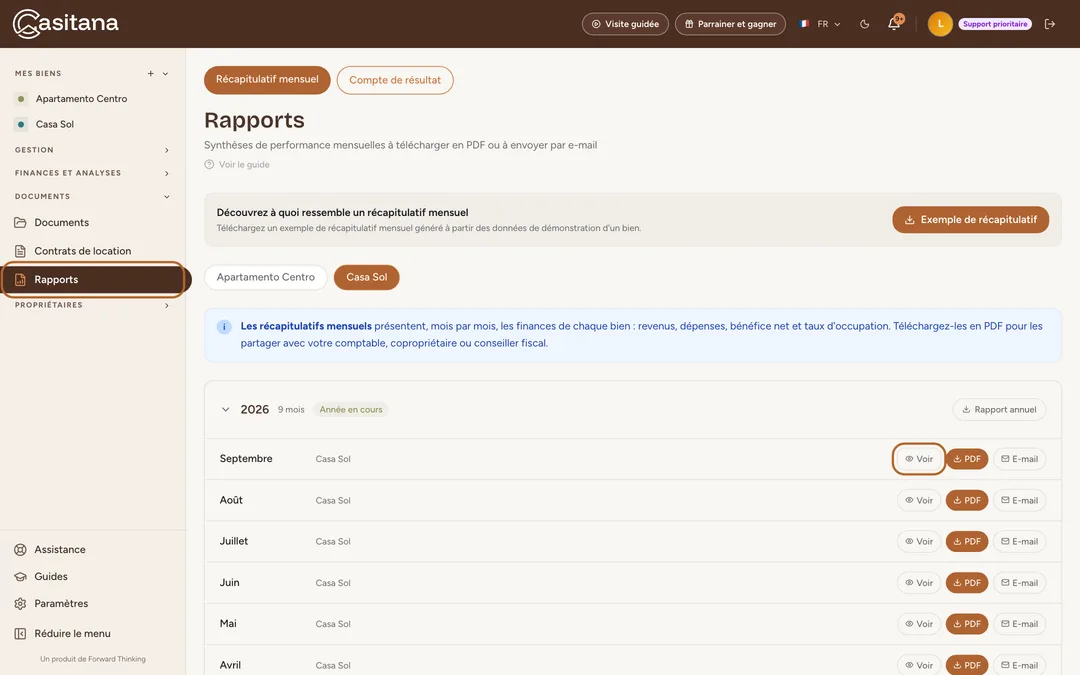1080x675 pixels.
Task: Start the Visite guidée
Action: pyautogui.click(x=625, y=24)
